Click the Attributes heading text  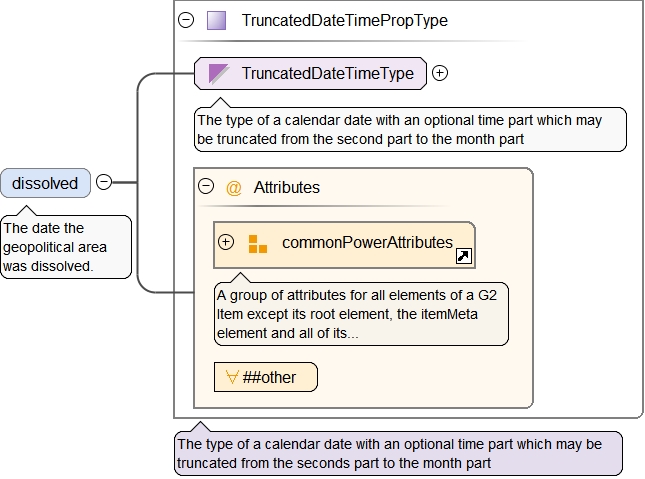click(286, 187)
